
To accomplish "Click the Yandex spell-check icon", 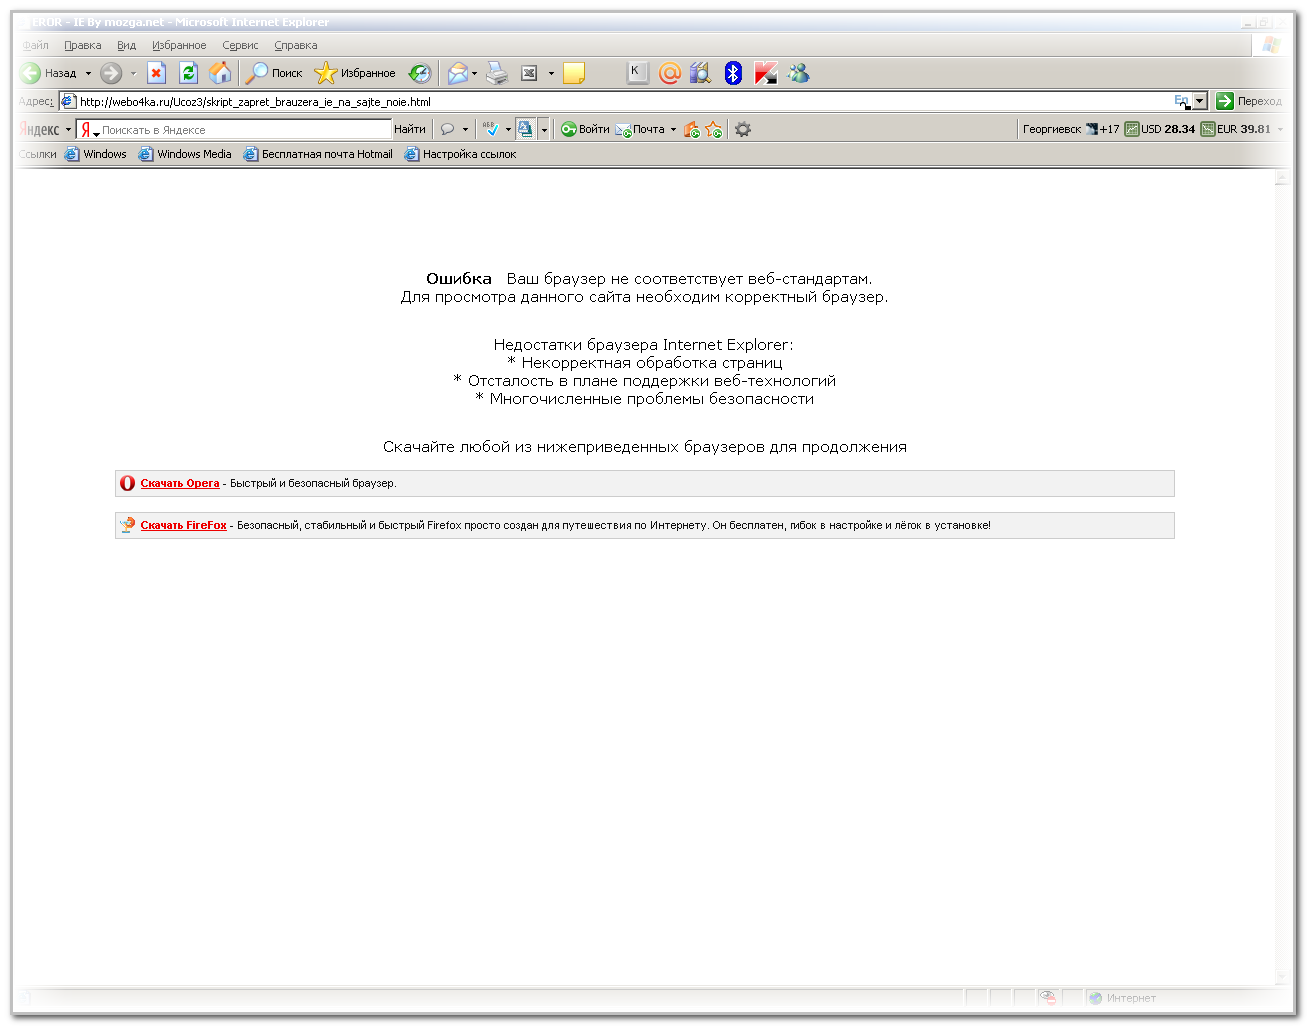I will click(490, 129).
